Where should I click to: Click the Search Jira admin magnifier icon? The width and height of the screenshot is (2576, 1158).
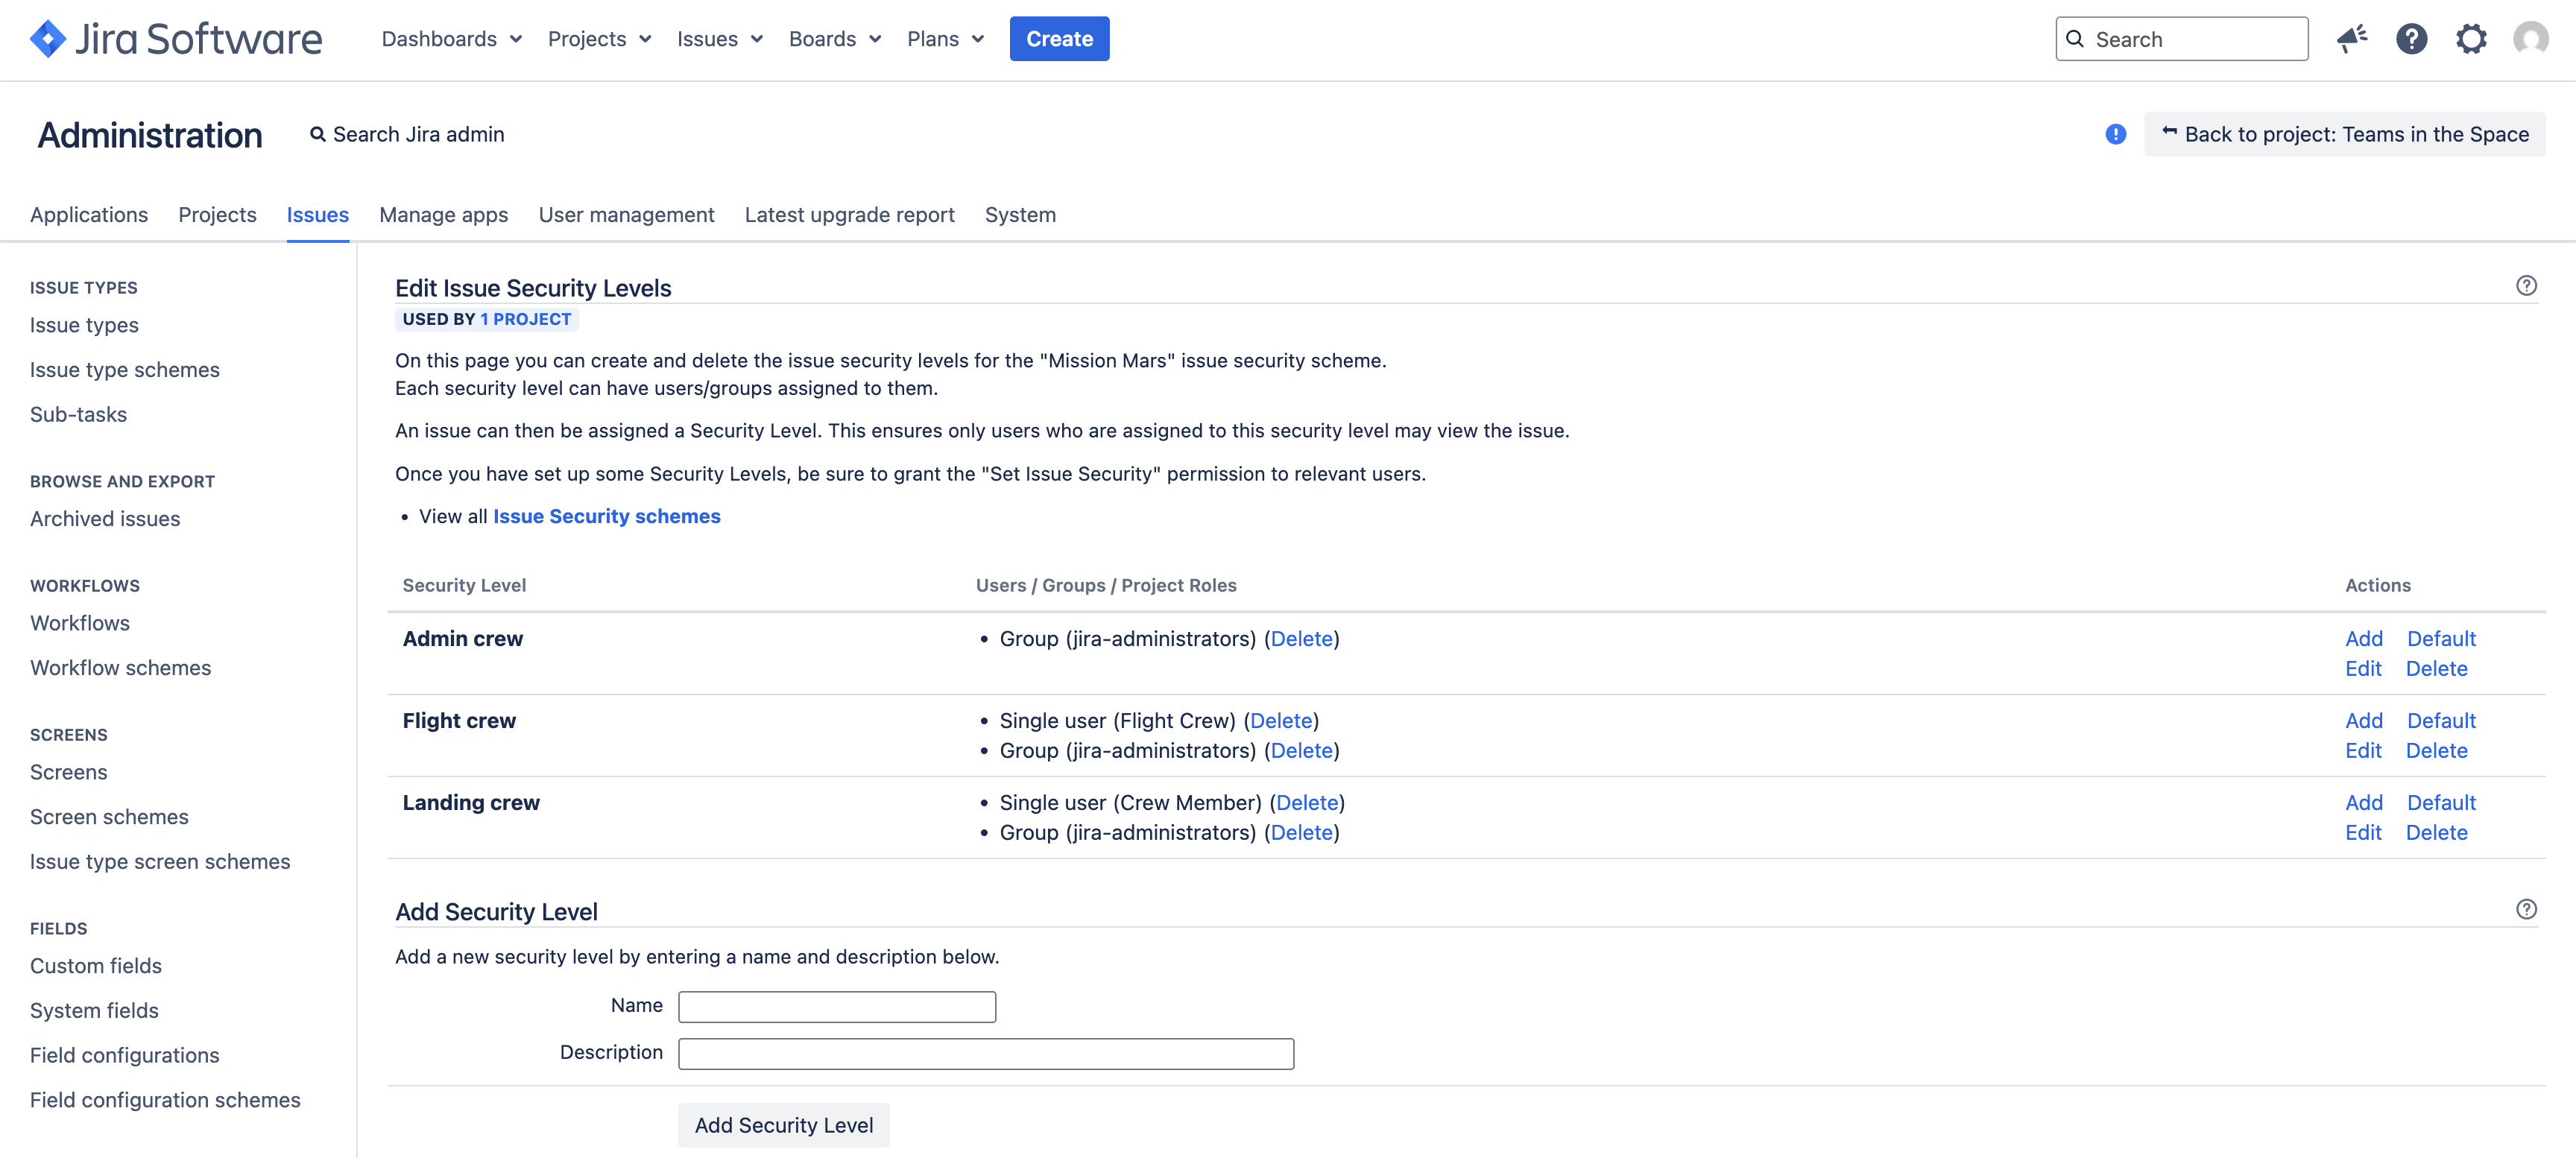tap(318, 133)
